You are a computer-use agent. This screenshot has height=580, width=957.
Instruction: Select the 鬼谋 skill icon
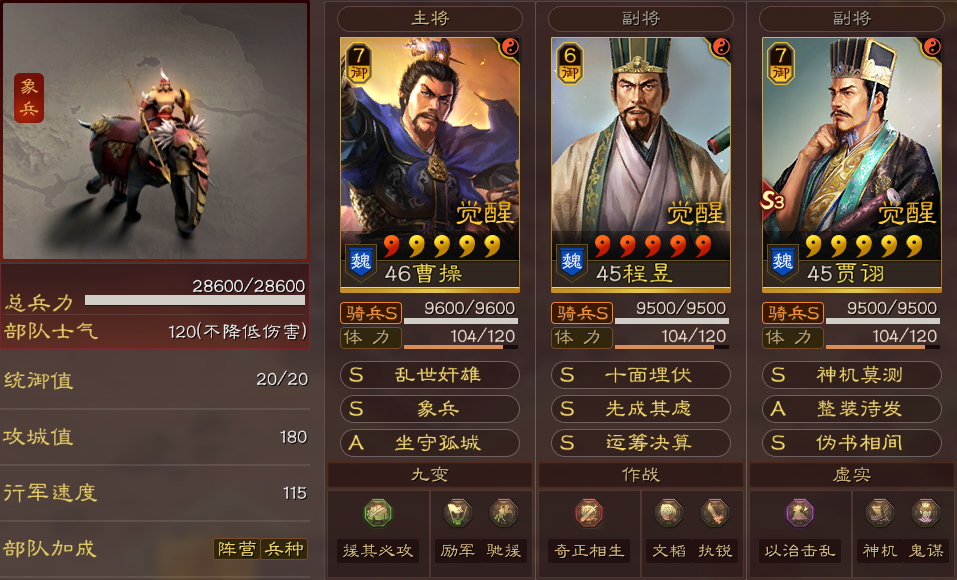point(926,513)
